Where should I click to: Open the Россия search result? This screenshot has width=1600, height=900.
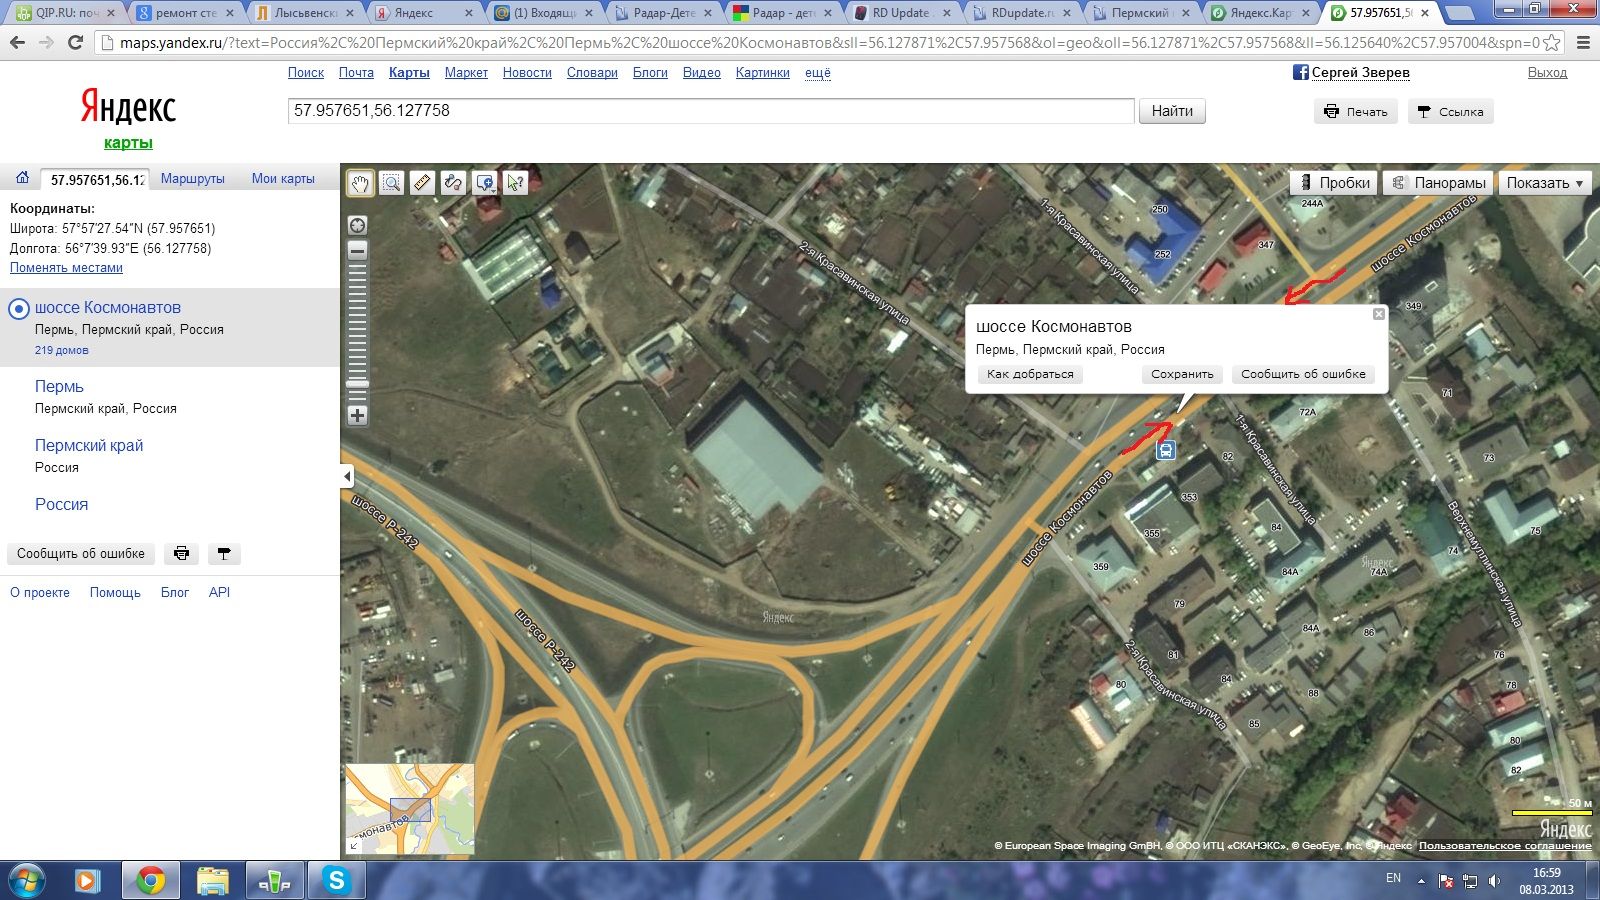tap(61, 505)
